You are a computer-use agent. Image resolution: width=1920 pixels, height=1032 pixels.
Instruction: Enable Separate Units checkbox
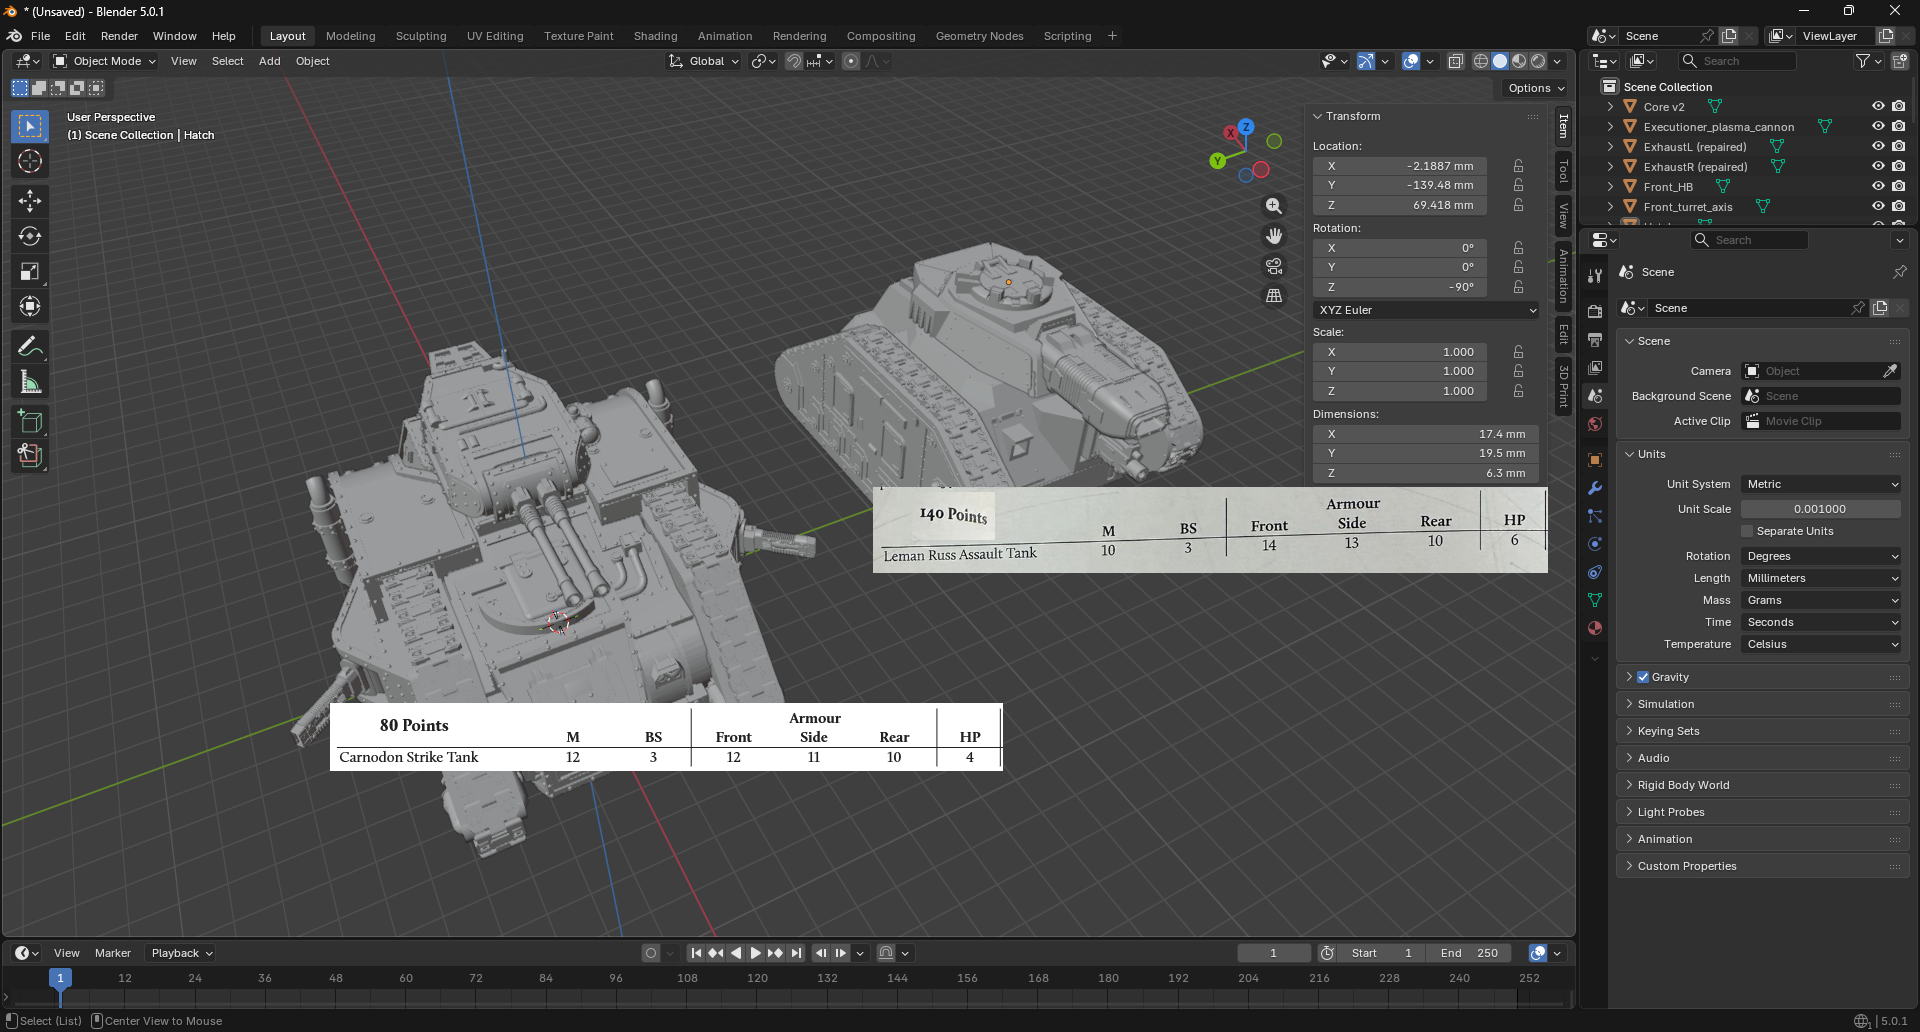[1747, 531]
